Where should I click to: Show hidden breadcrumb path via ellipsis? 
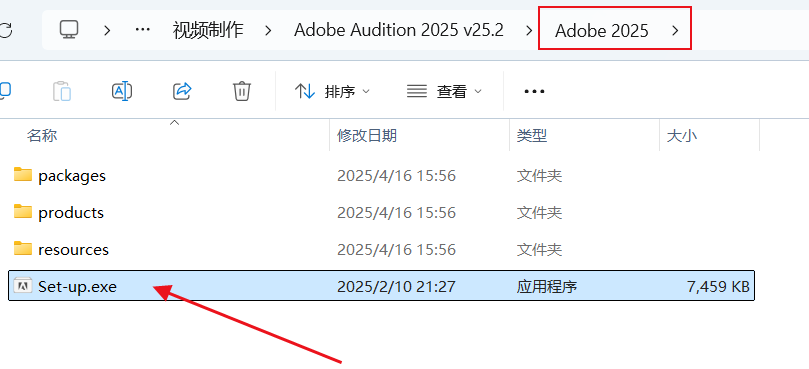point(142,30)
